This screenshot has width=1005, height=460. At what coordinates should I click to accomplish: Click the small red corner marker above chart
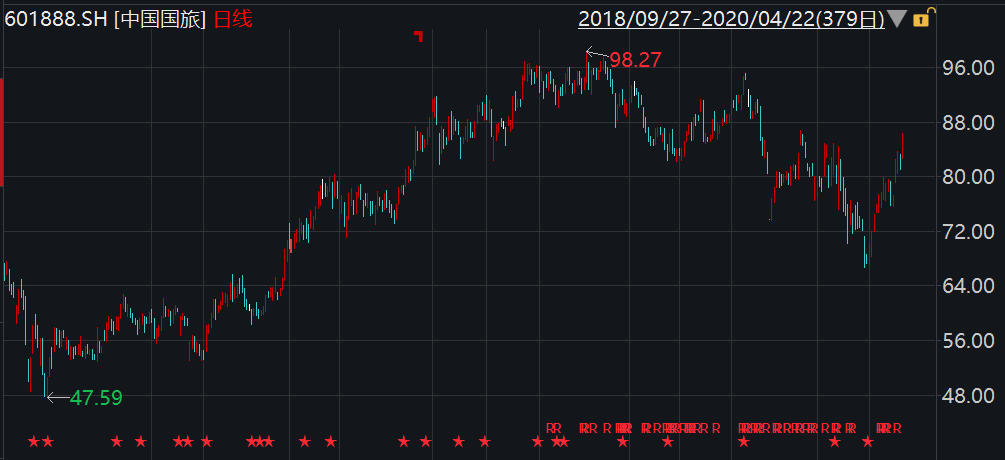[419, 36]
